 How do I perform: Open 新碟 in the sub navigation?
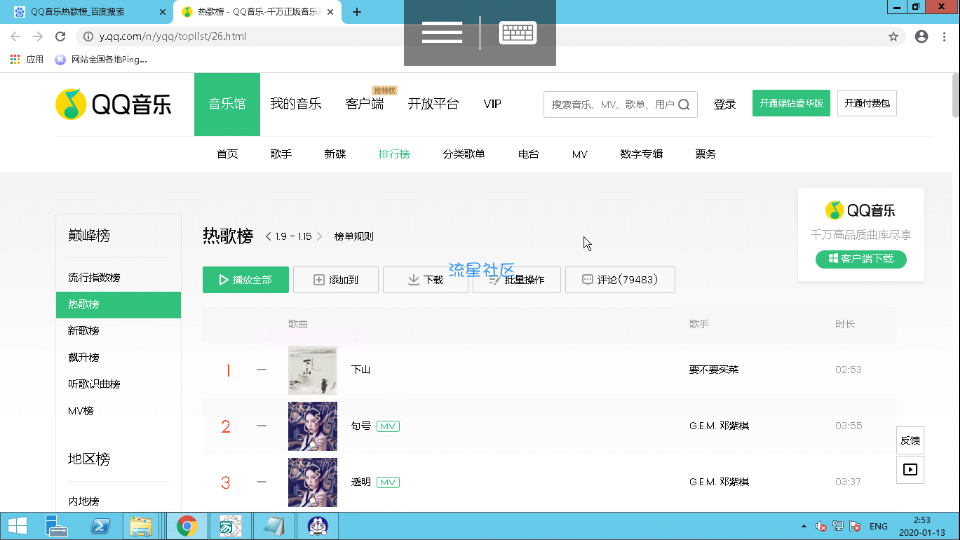(x=335, y=154)
